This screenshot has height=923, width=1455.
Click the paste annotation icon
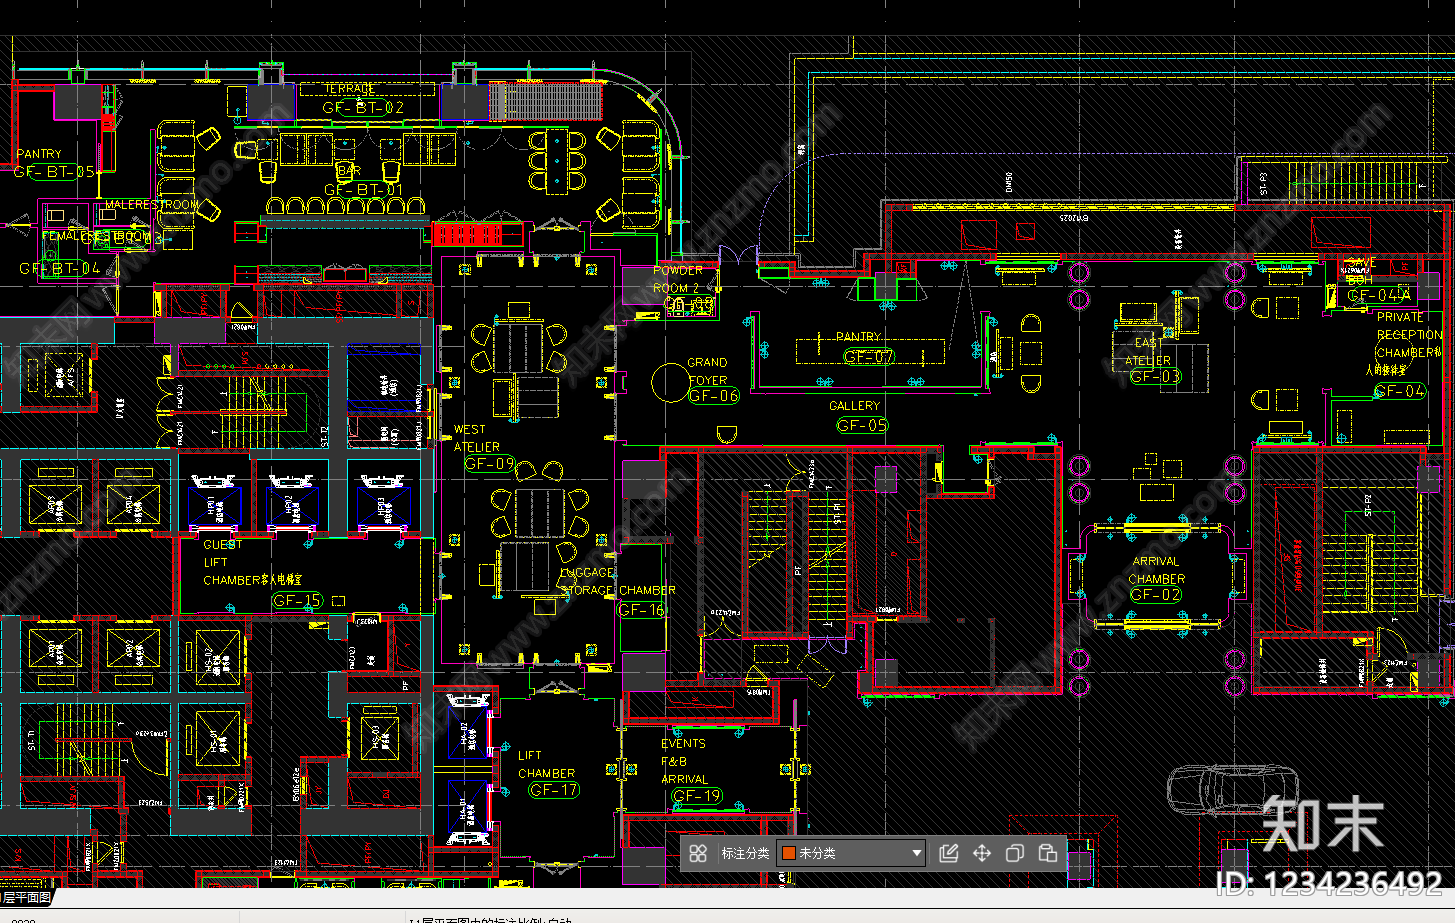point(1047,853)
